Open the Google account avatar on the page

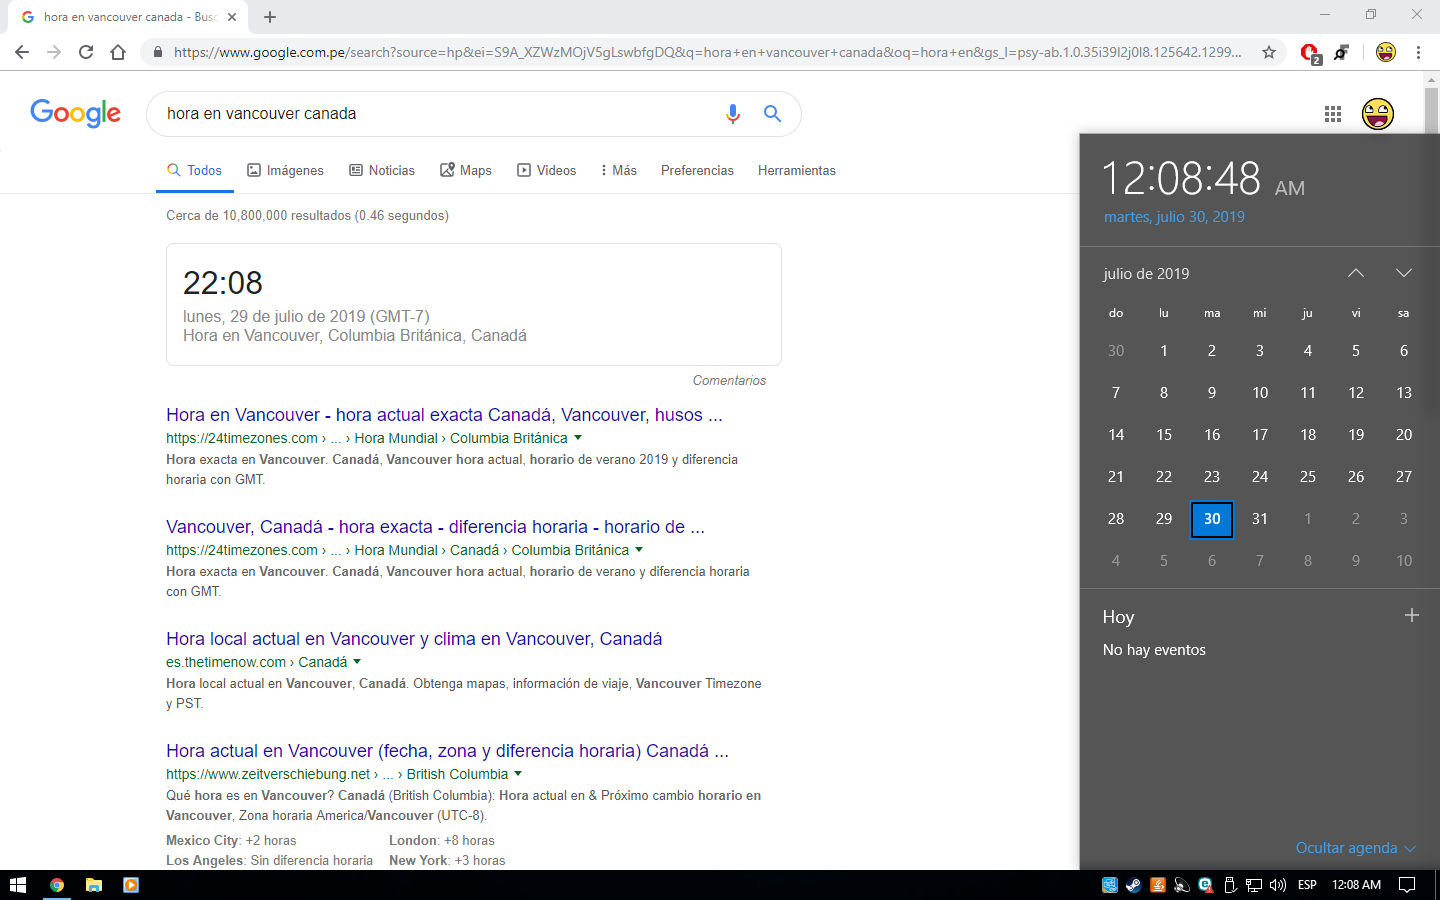click(1378, 114)
